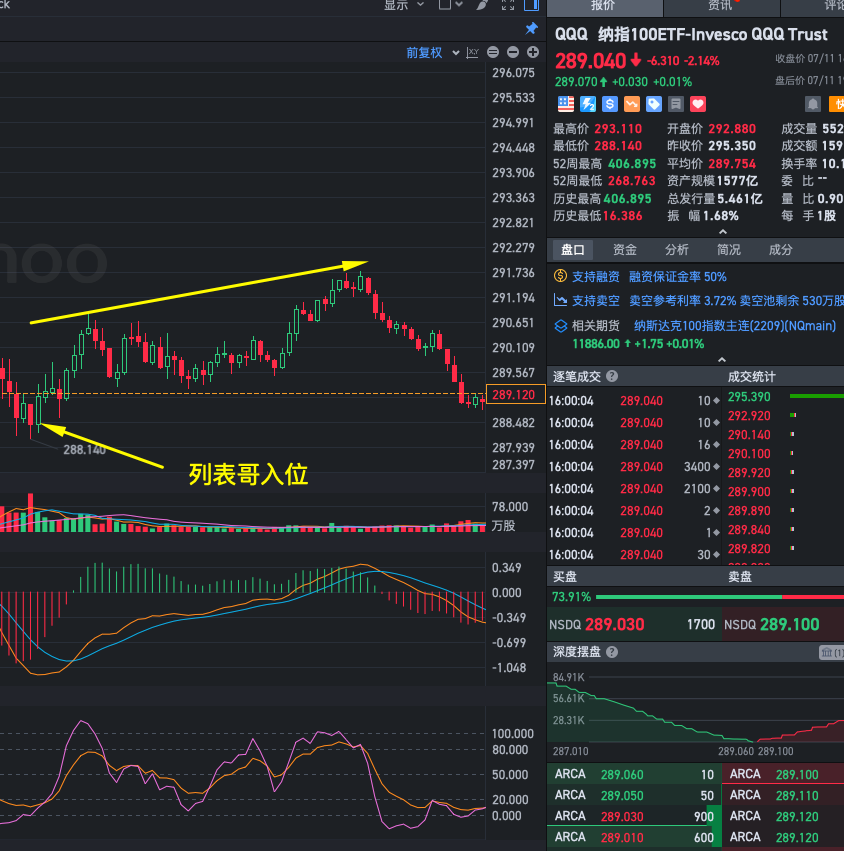This screenshot has height=851, width=844.
Task: Click the orange short-selling trend icon
Action: coord(632,104)
